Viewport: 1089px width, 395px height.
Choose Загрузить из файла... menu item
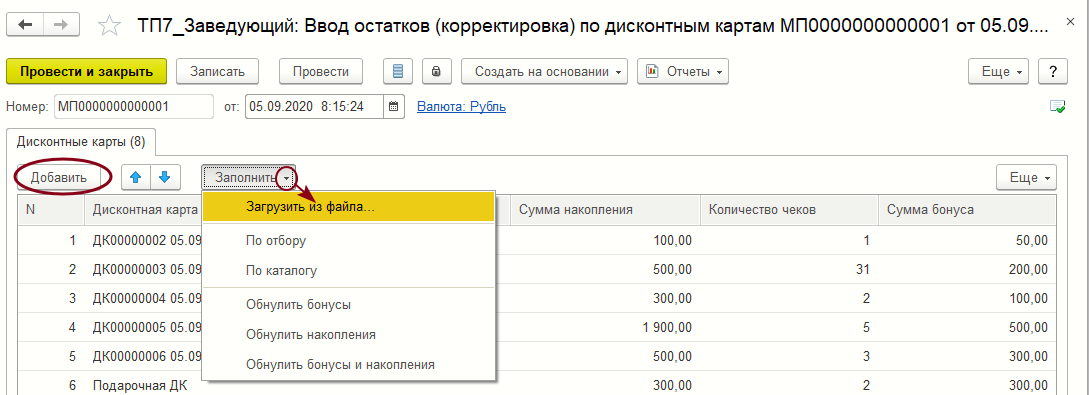pyautogui.click(x=349, y=207)
